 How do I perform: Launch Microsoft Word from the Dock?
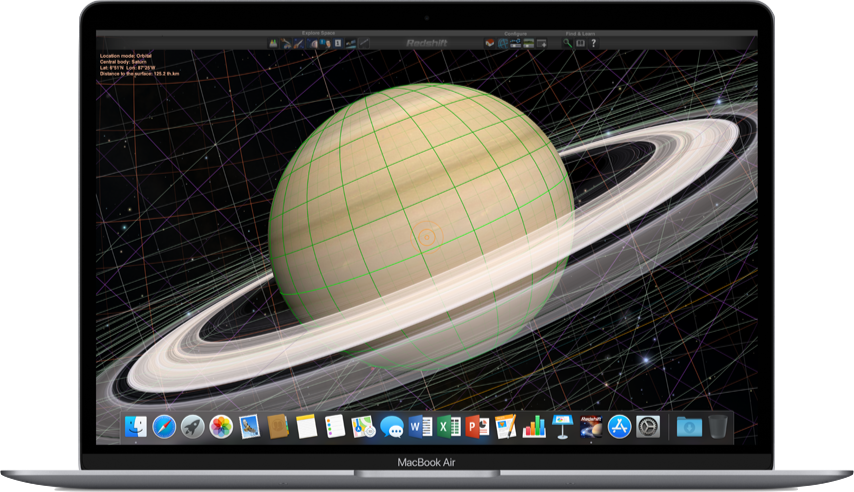[420, 427]
